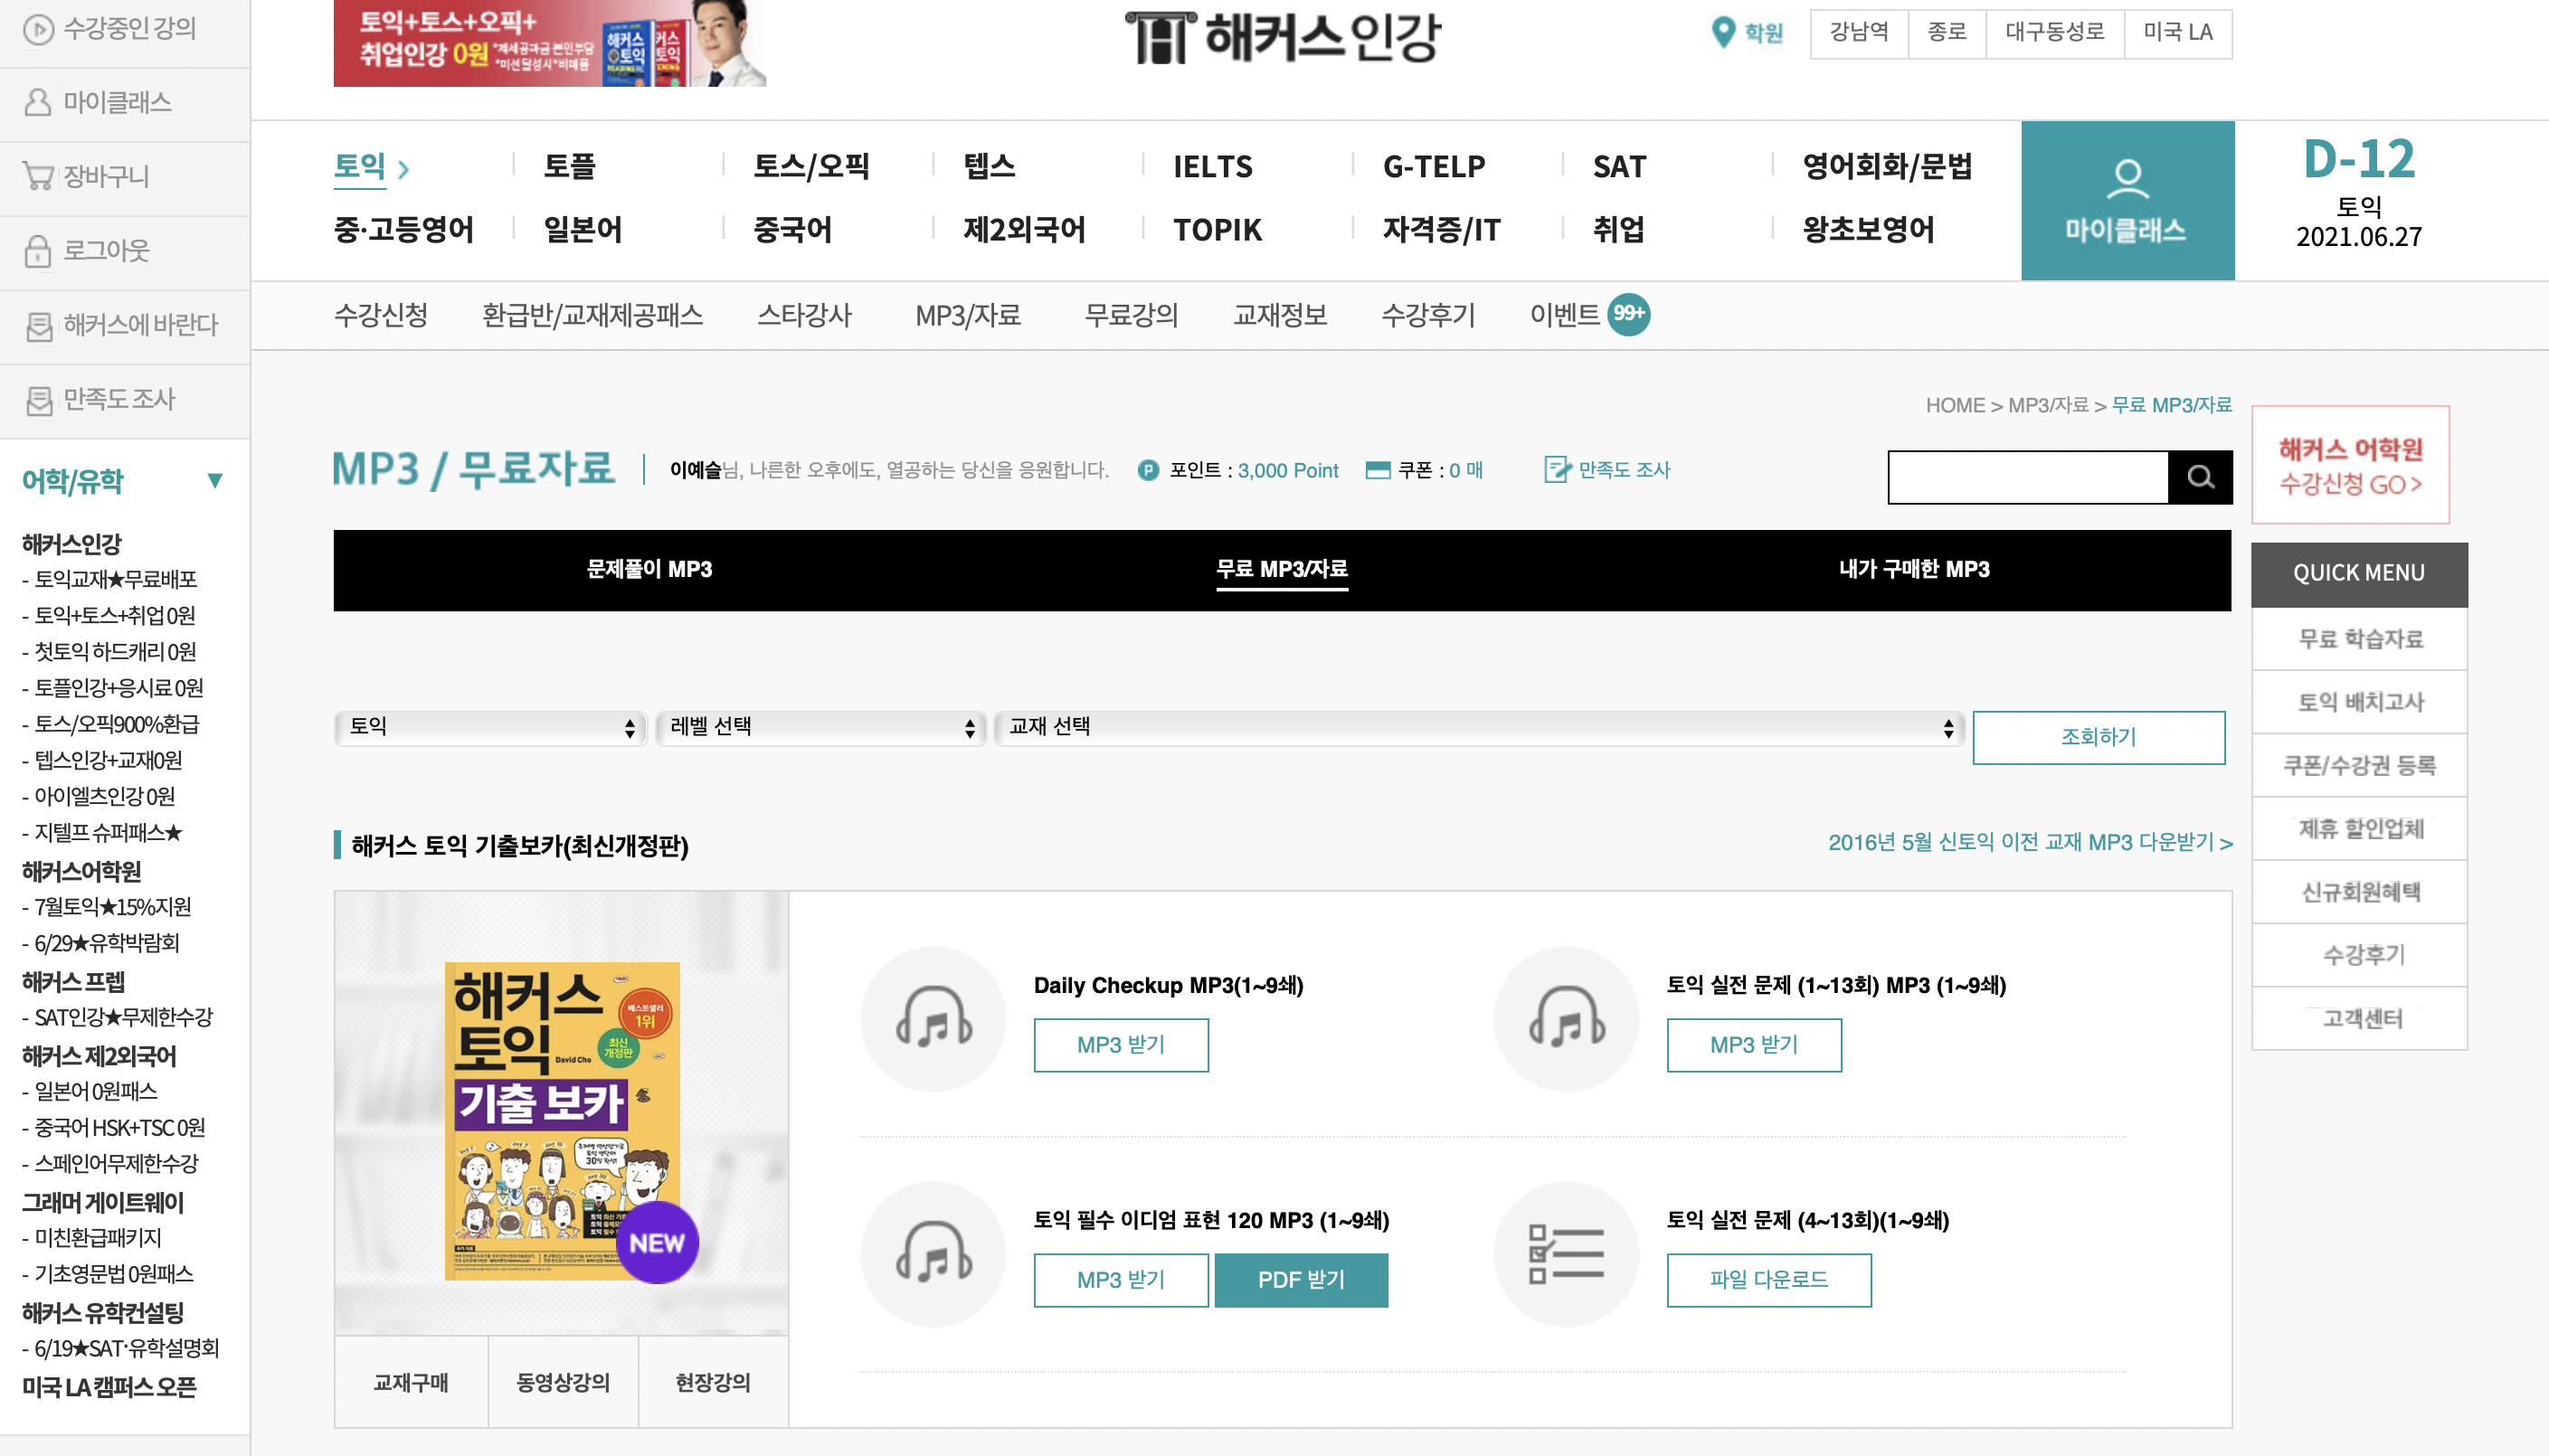2549x1456 pixels.
Task: Click headphone icon for 토익 실전 문제 (1~13회) MP3
Action: 1566,1019
